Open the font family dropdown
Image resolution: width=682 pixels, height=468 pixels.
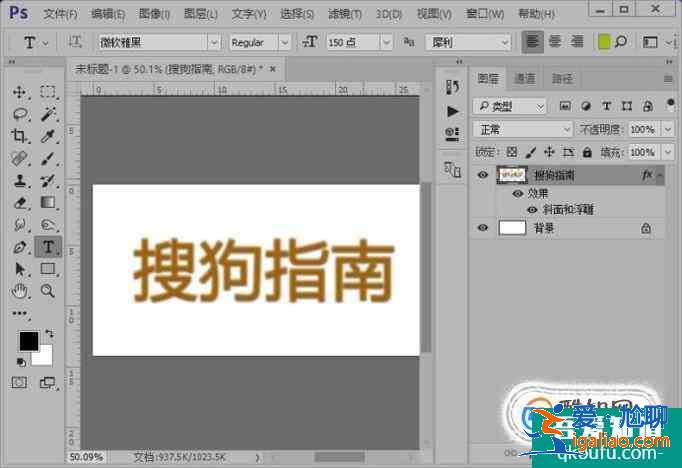[214, 43]
